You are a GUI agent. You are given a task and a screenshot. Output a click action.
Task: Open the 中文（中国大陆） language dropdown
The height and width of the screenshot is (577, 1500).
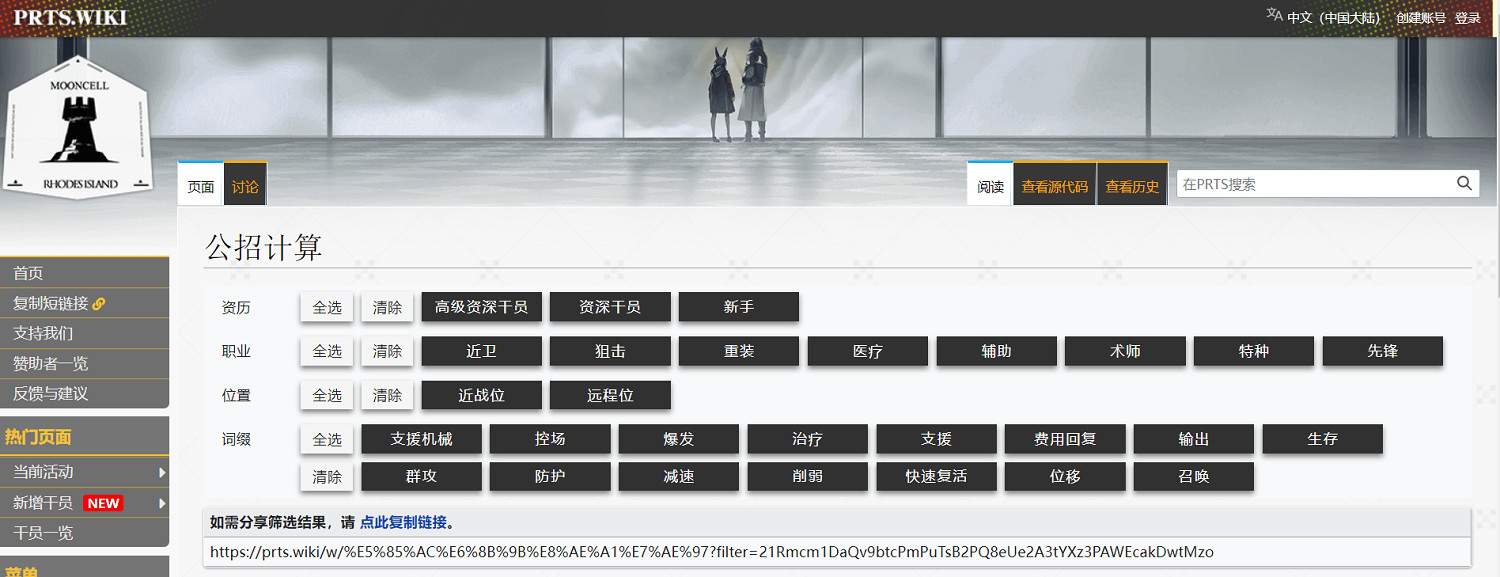[x=1333, y=18]
